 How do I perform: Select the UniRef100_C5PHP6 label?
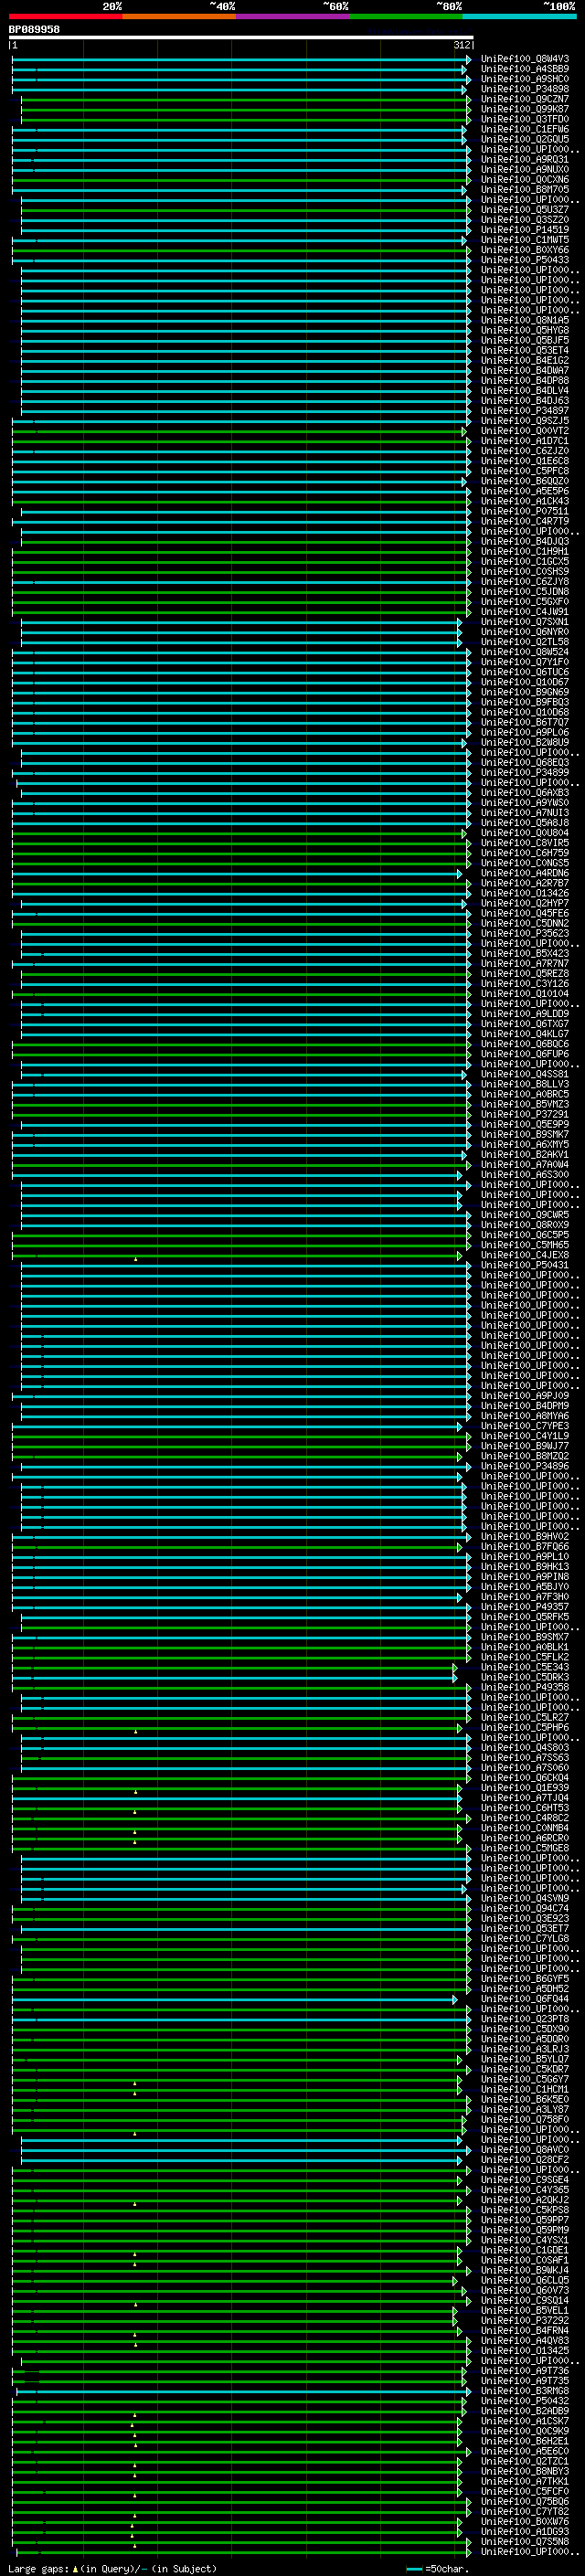coord(525,1728)
